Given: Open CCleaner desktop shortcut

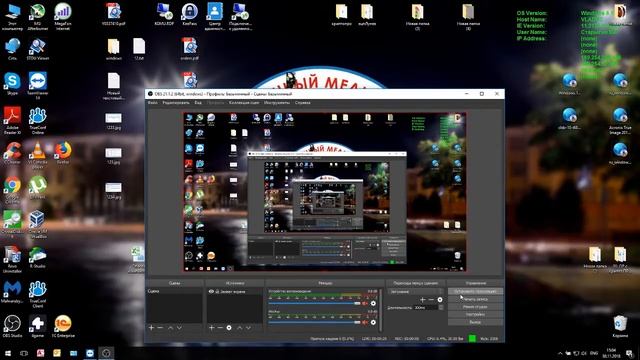Looking at the screenshot, I should click(12, 153).
